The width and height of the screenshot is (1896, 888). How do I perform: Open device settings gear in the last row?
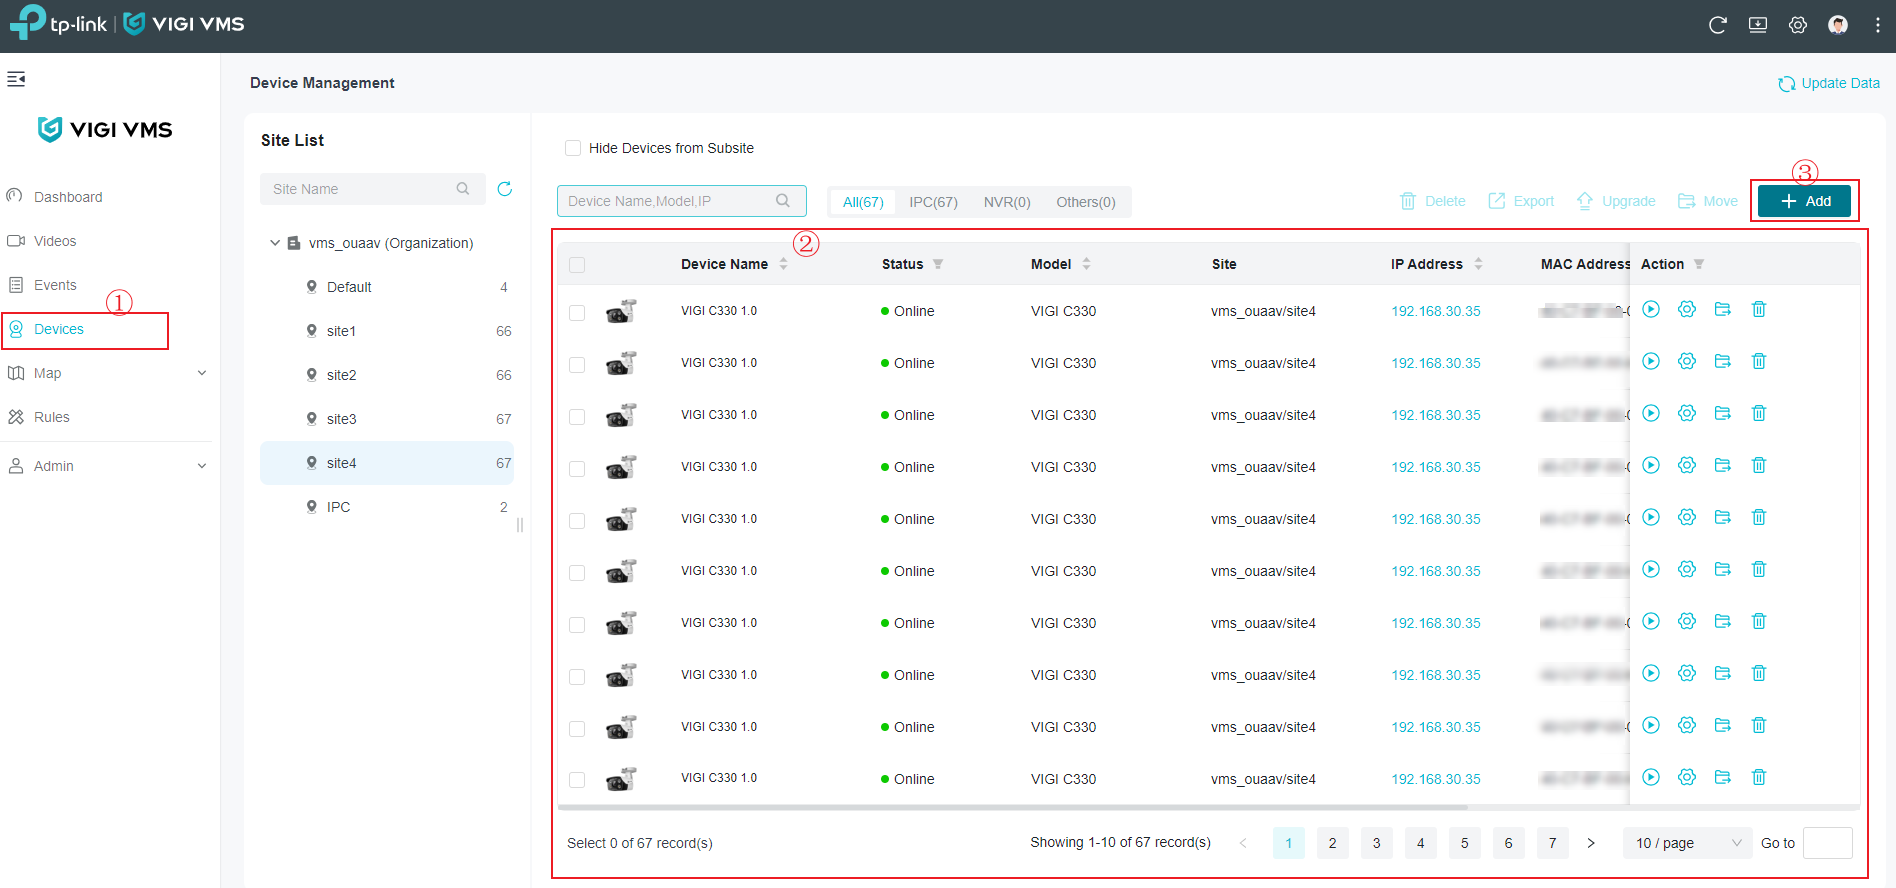pos(1687,778)
